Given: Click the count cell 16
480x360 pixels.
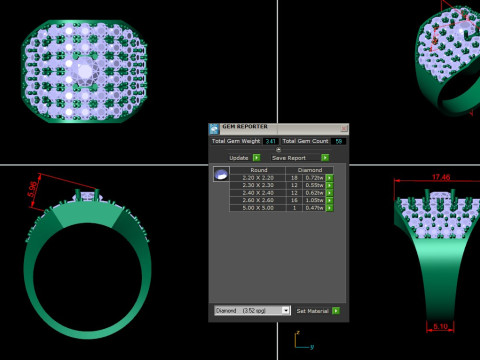Looking at the screenshot, I should (x=294, y=200).
